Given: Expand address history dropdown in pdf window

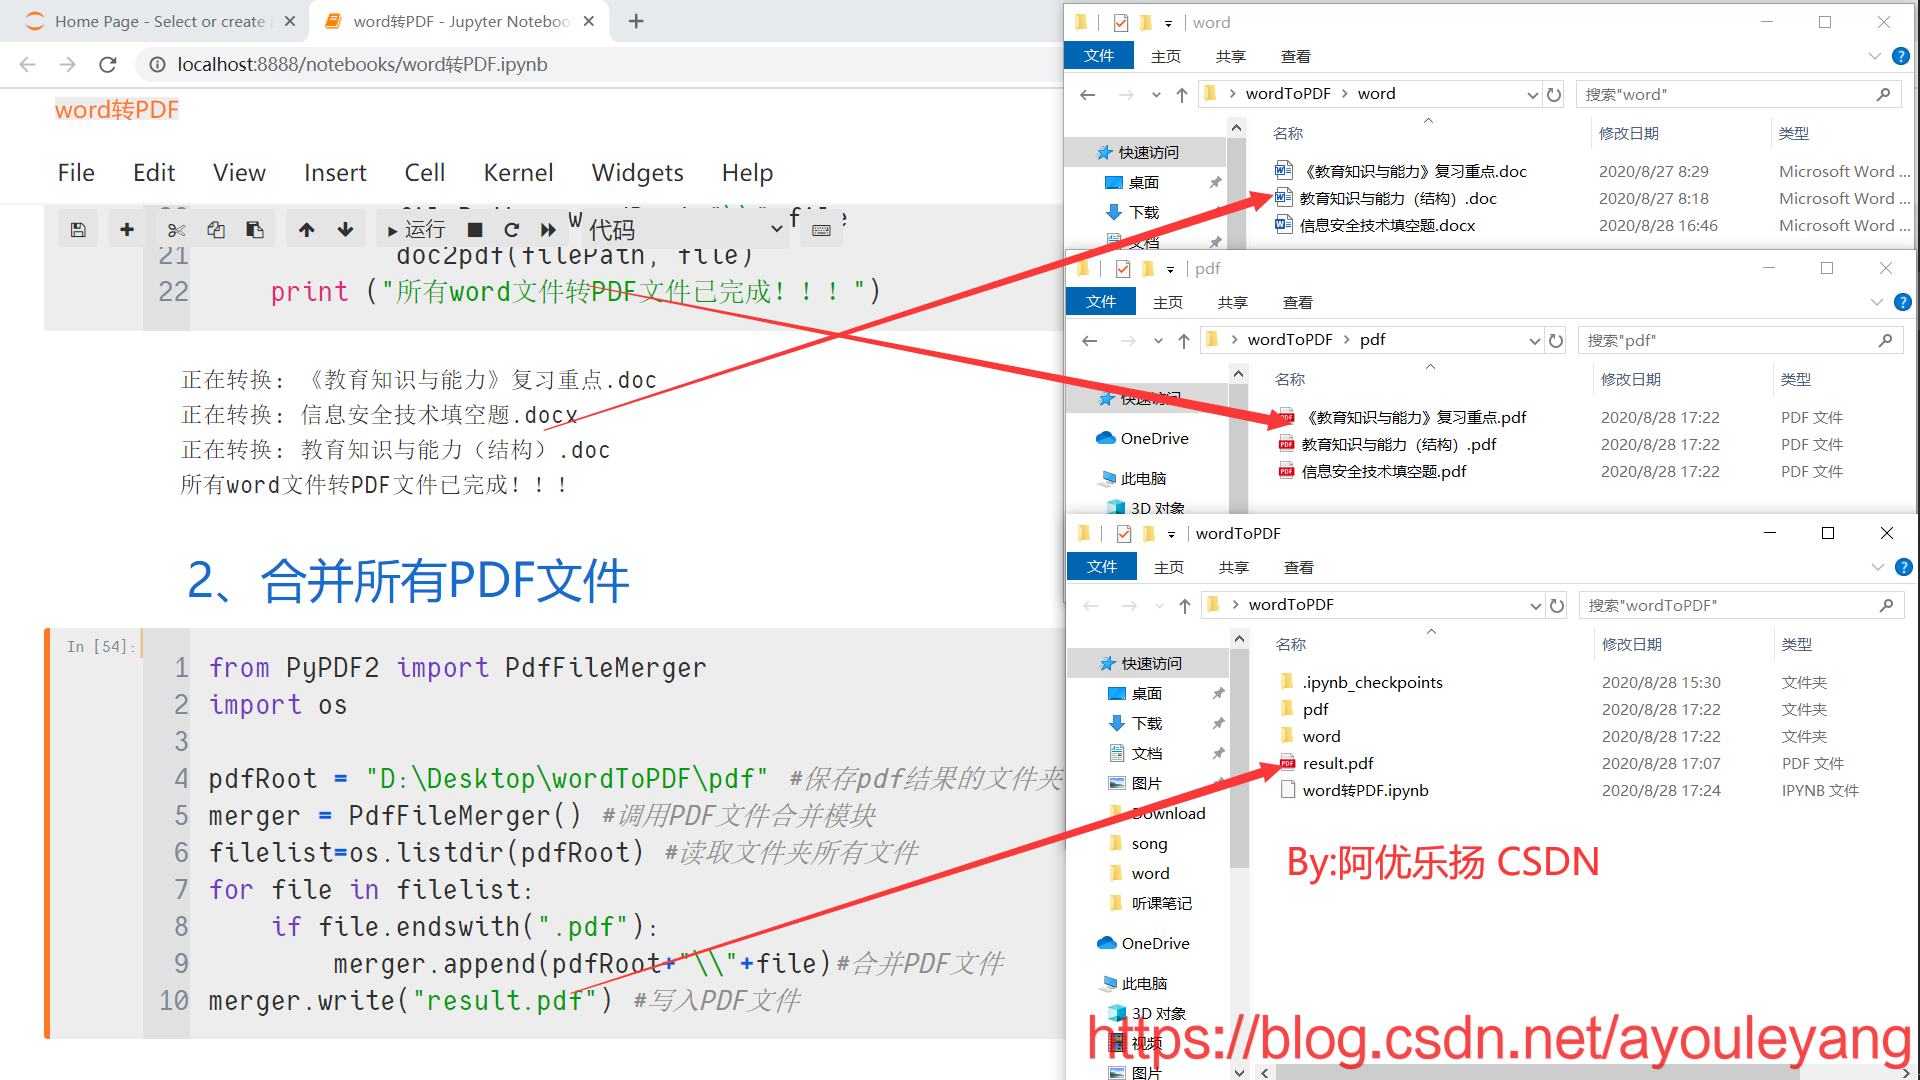Looking at the screenshot, I should point(1534,341).
